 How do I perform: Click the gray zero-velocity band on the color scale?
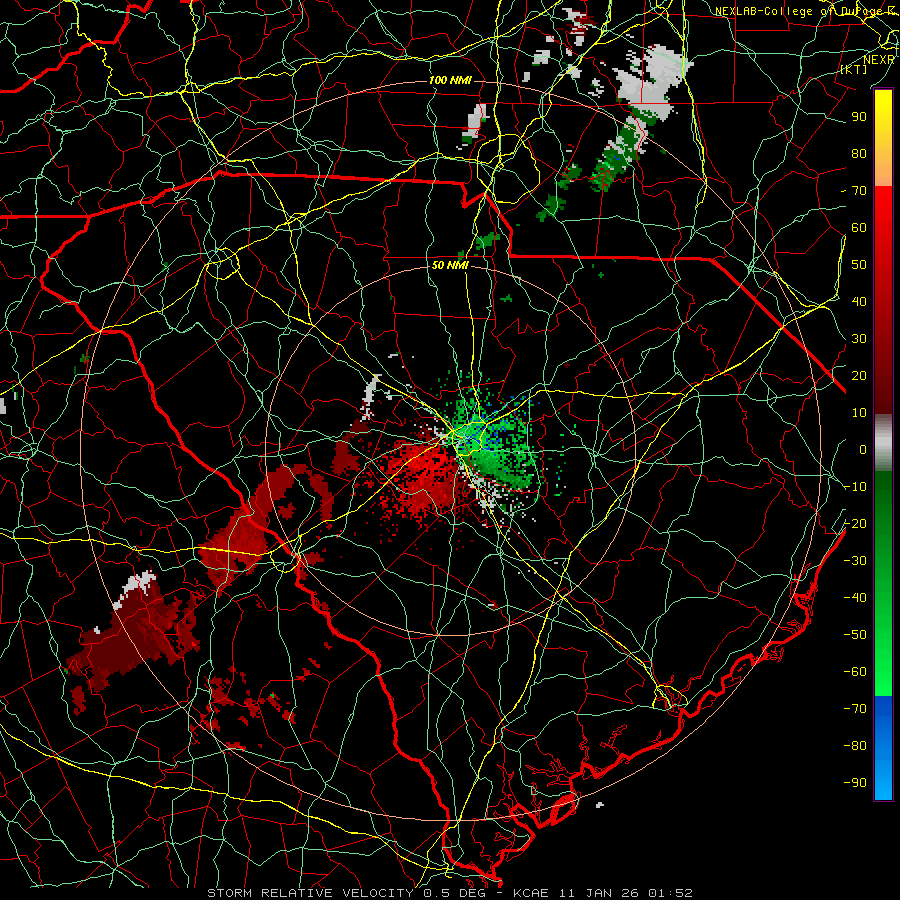click(883, 443)
